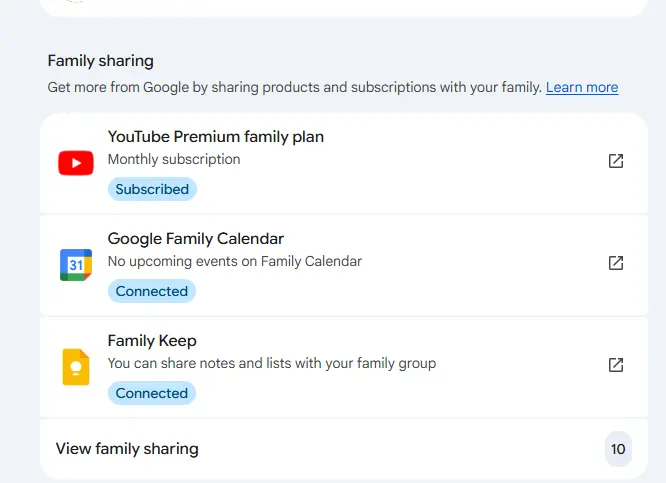
Task: Select Google Family Calendar title
Action: point(196,239)
